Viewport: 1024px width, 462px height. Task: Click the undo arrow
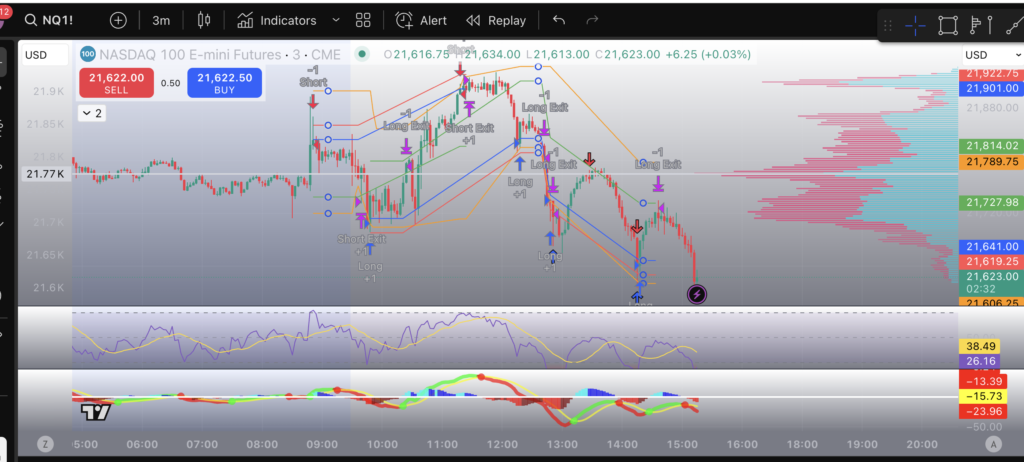559,20
